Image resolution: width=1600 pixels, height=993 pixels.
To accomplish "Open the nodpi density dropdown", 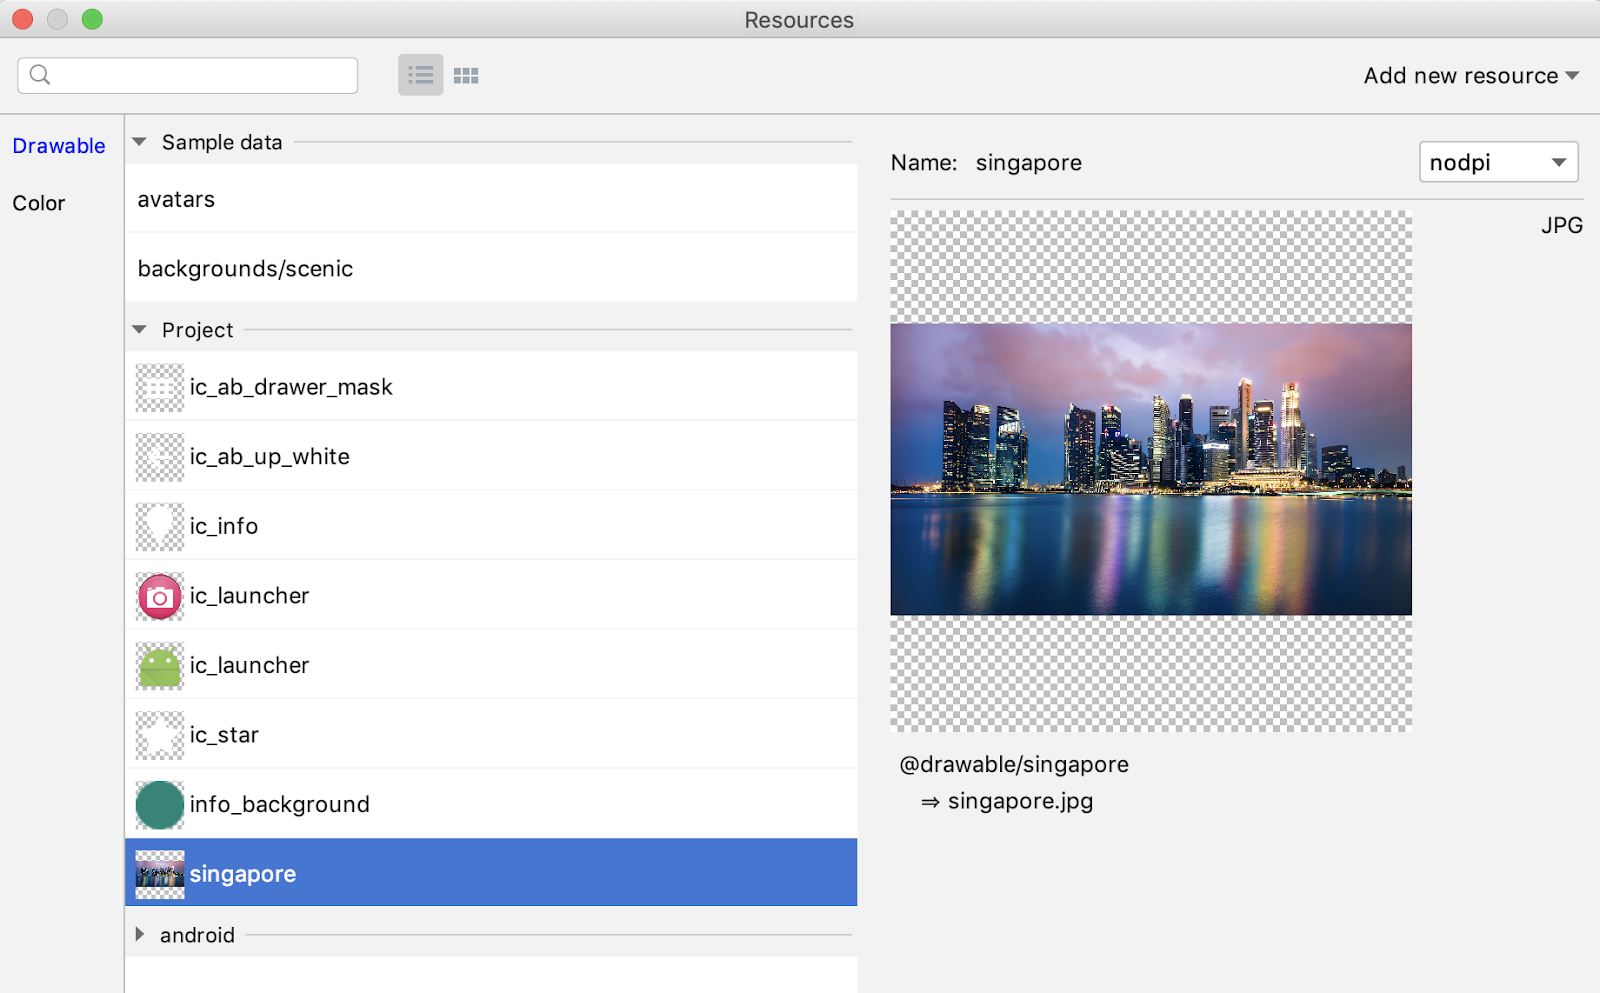I will pos(1497,162).
